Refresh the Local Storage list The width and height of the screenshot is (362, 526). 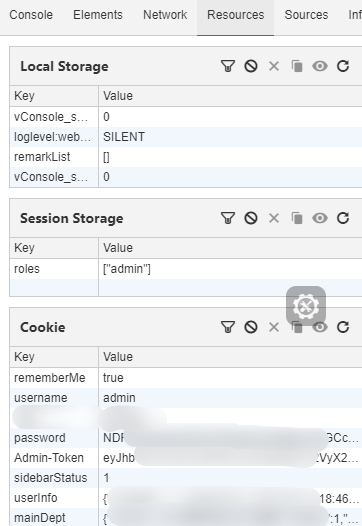click(x=343, y=66)
